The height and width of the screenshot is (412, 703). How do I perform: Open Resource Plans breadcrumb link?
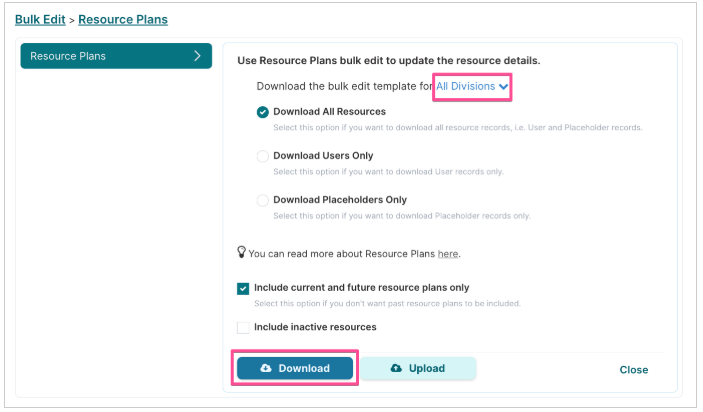pos(123,20)
